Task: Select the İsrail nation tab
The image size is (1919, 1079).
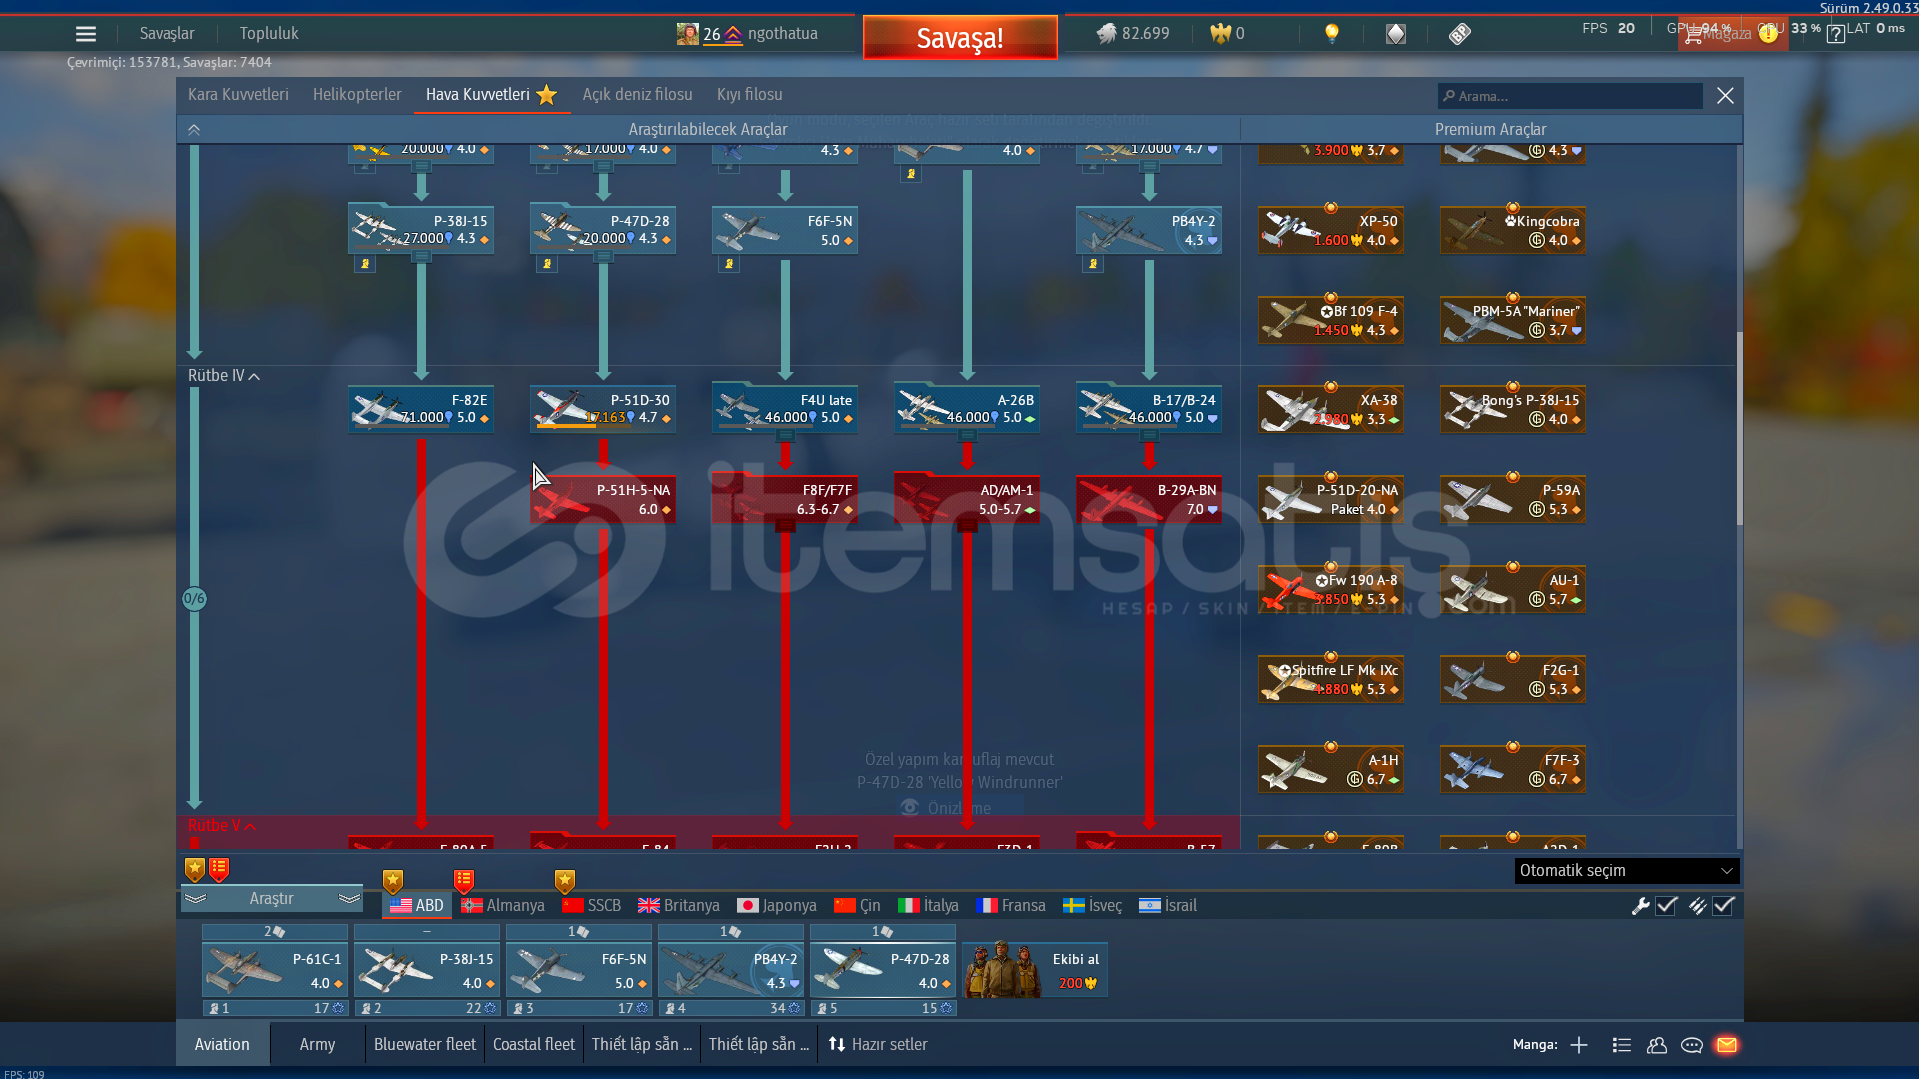Action: (x=1168, y=906)
